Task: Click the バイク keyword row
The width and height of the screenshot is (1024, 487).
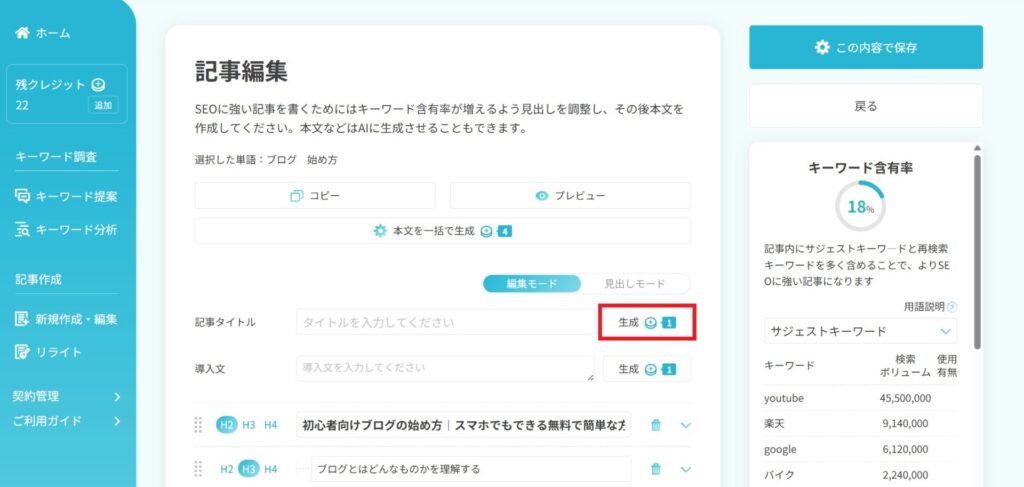Action: click(860, 475)
